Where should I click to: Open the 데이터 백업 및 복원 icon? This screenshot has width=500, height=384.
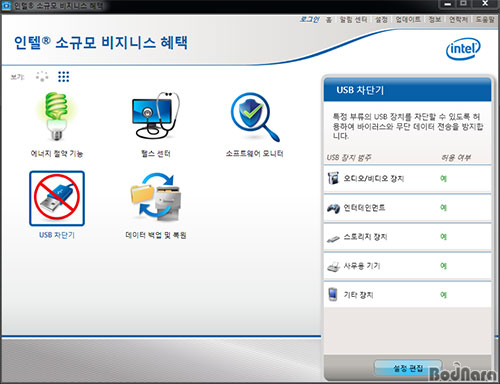pos(156,197)
